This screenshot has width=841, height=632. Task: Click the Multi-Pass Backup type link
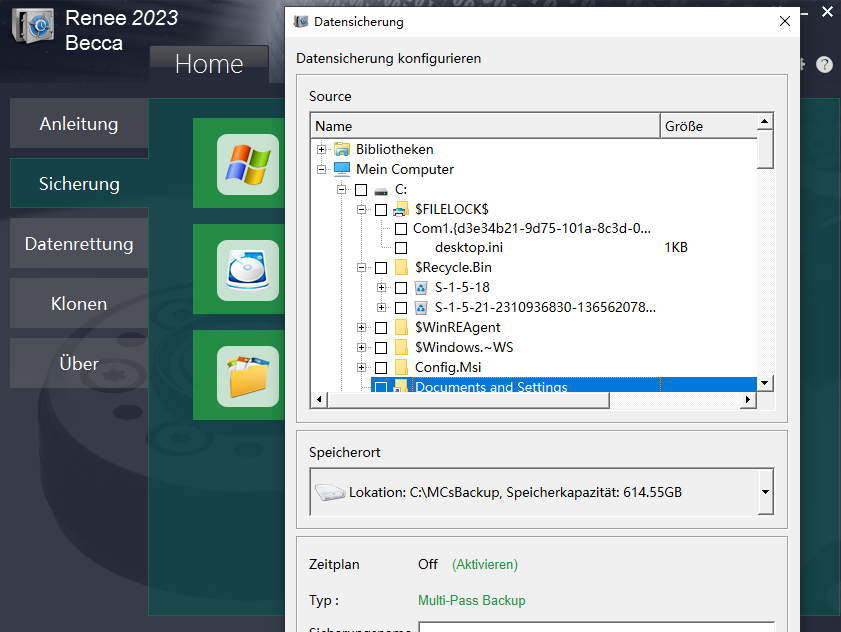tap(471, 600)
